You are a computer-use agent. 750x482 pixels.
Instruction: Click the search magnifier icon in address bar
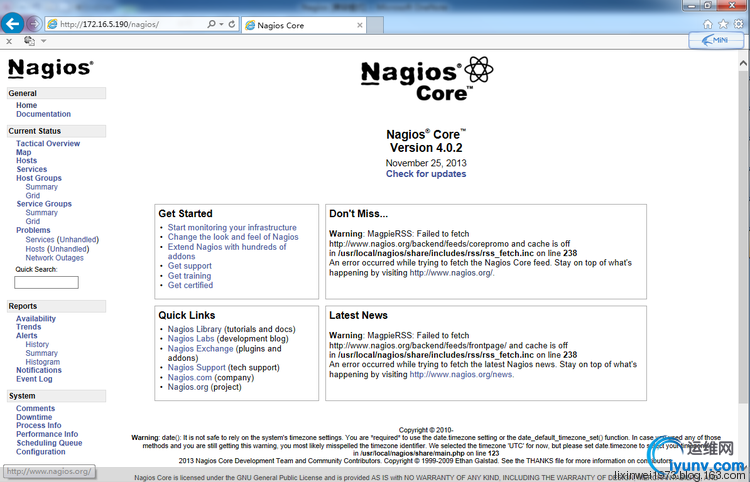click(x=211, y=24)
